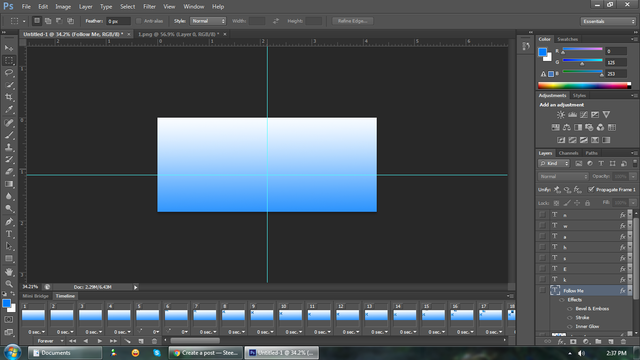Expand effects arrow on 'k' layer
This screenshot has width=640, height=360.
(630, 280)
